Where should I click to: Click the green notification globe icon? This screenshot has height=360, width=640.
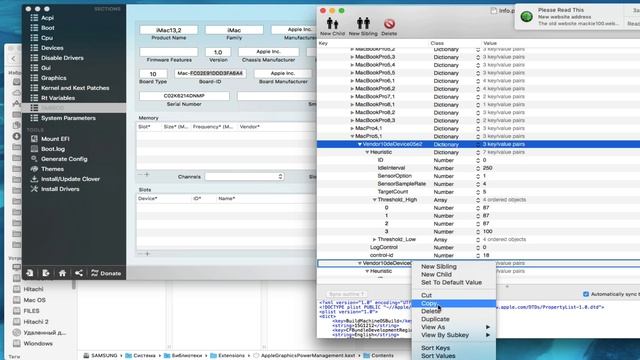pos(527,17)
